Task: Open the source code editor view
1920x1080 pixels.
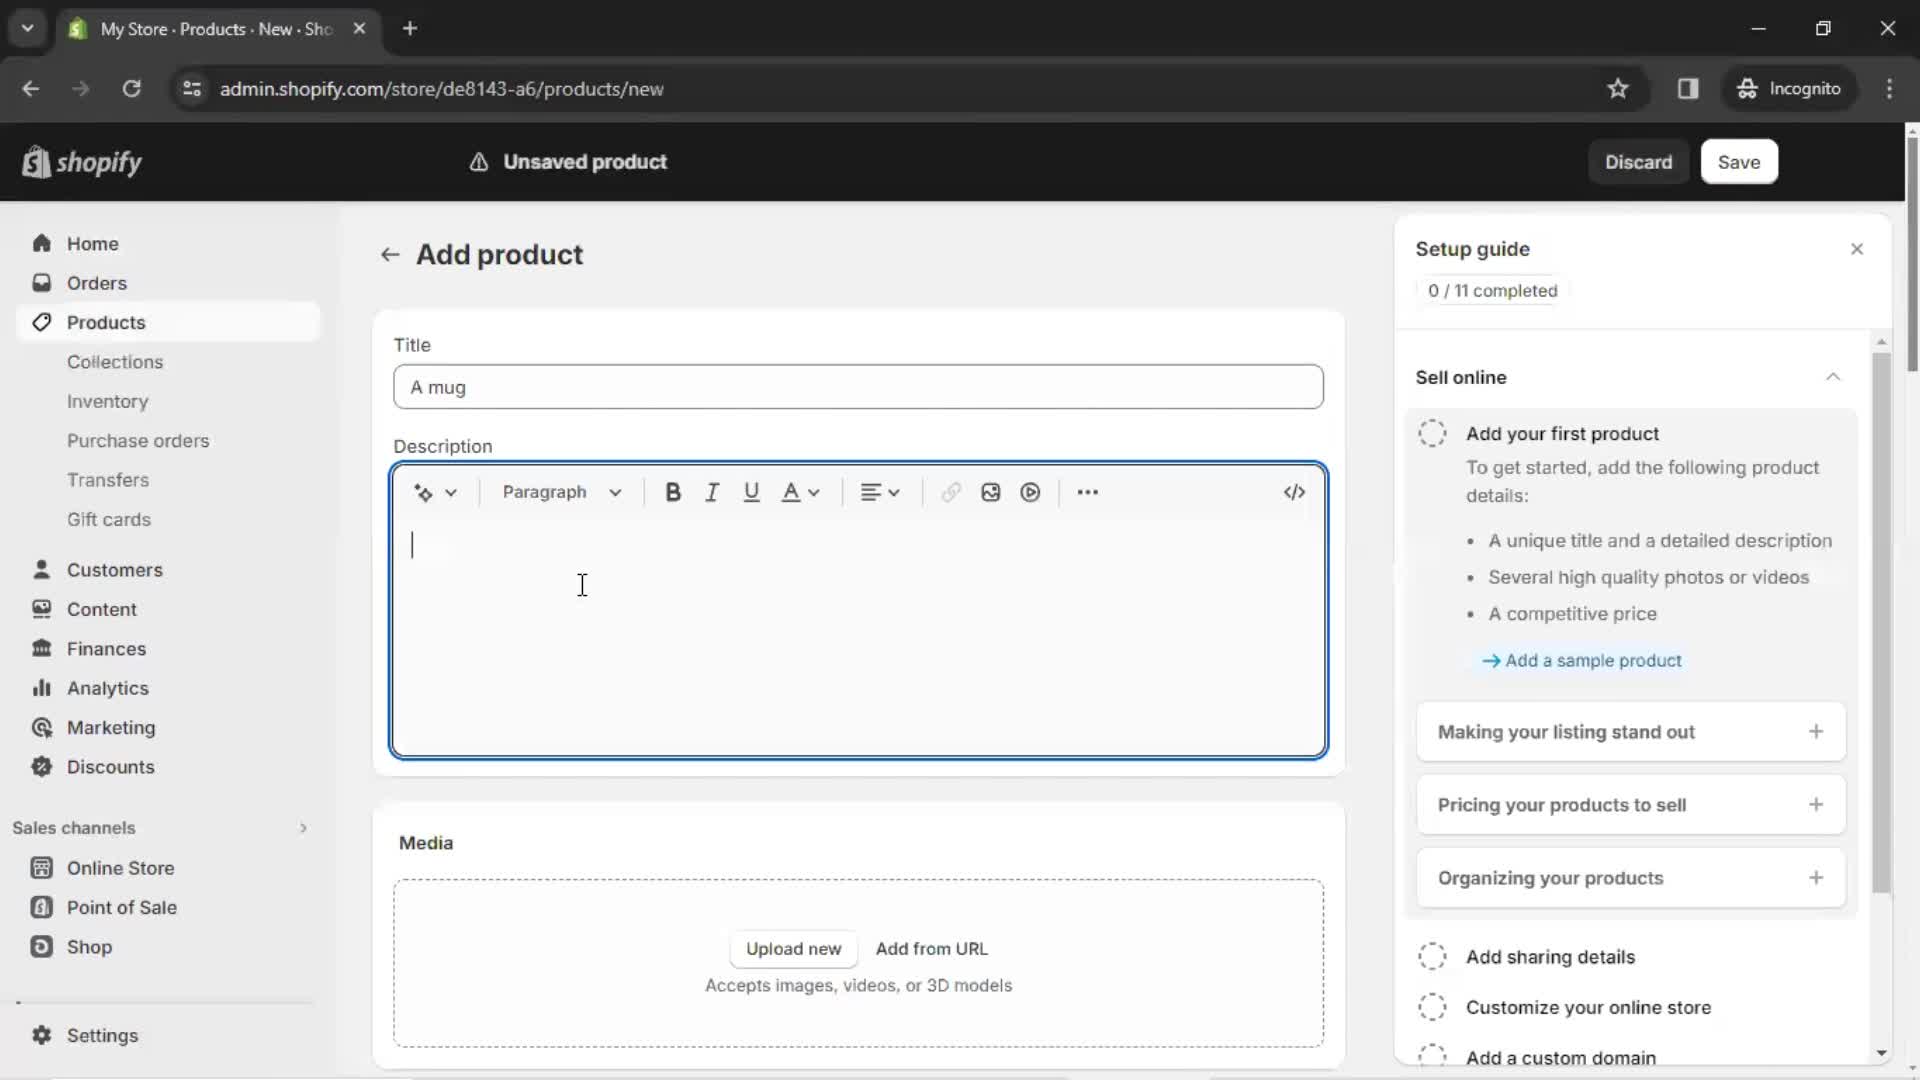Action: (1294, 492)
